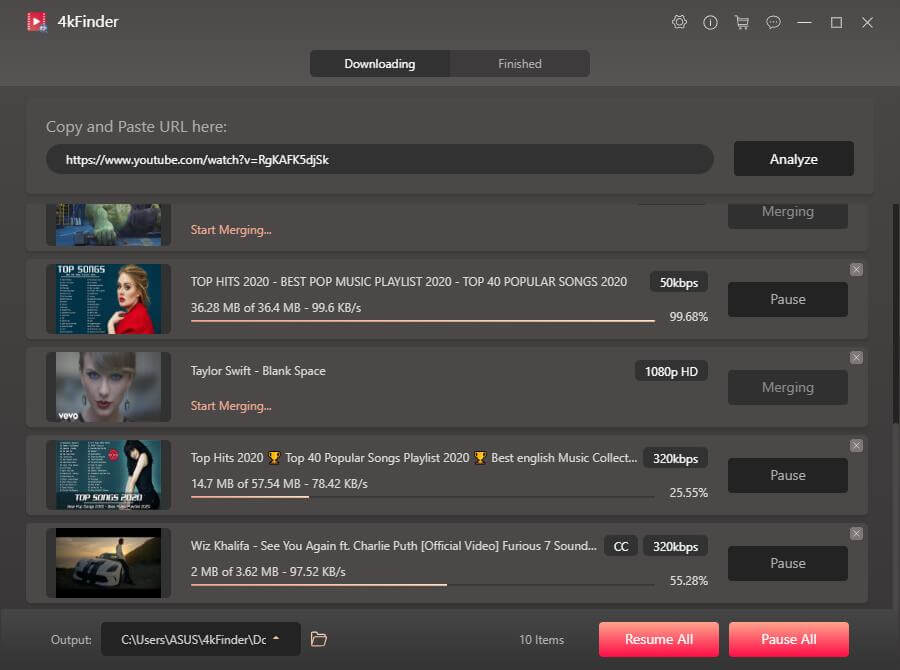
Task: Click Pause All button
Action: pos(788,639)
